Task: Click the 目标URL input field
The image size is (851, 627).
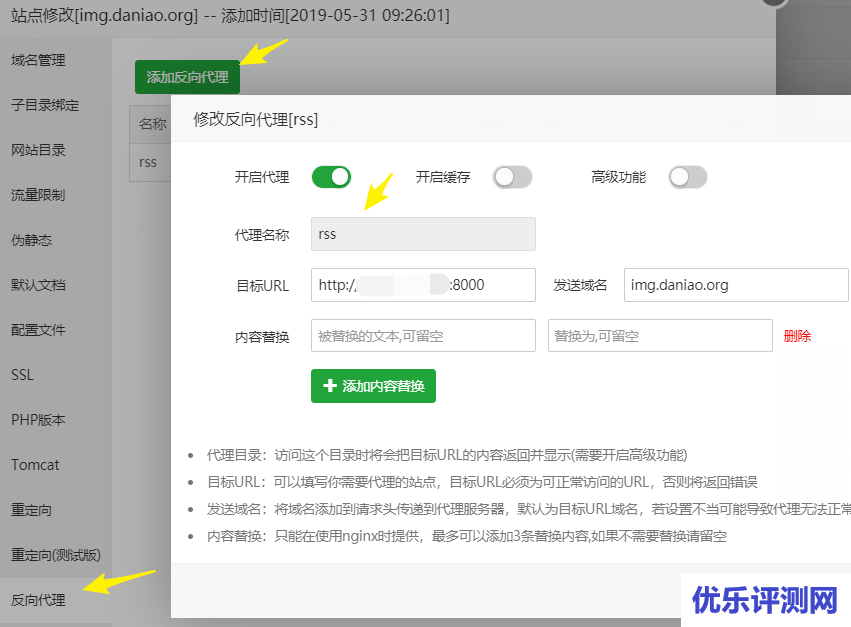Action: point(423,285)
